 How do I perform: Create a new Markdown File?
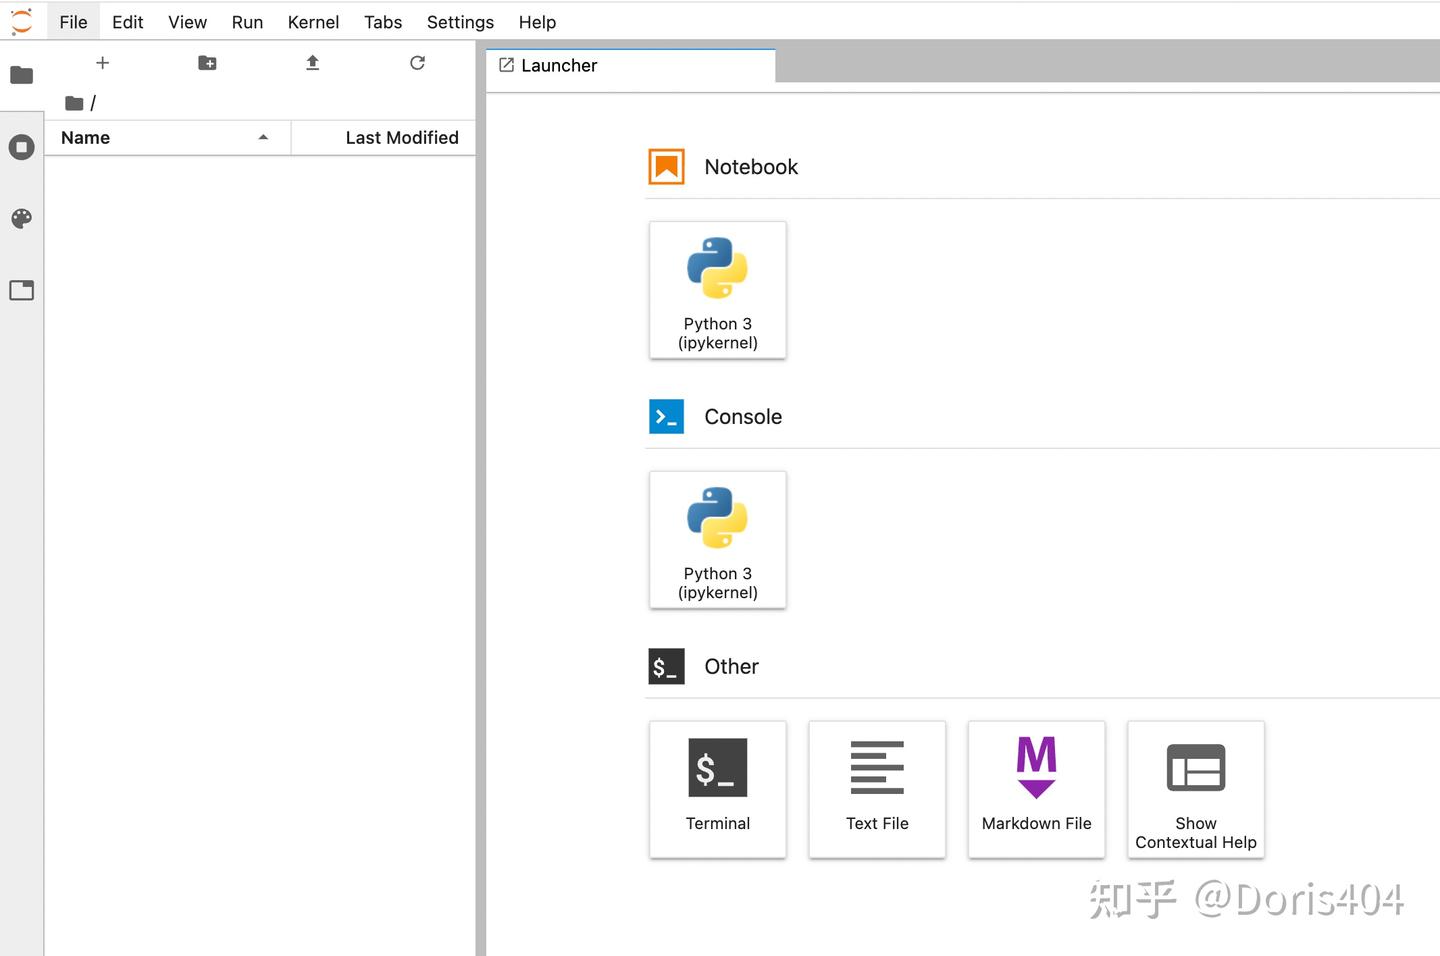(x=1037, y=790)
